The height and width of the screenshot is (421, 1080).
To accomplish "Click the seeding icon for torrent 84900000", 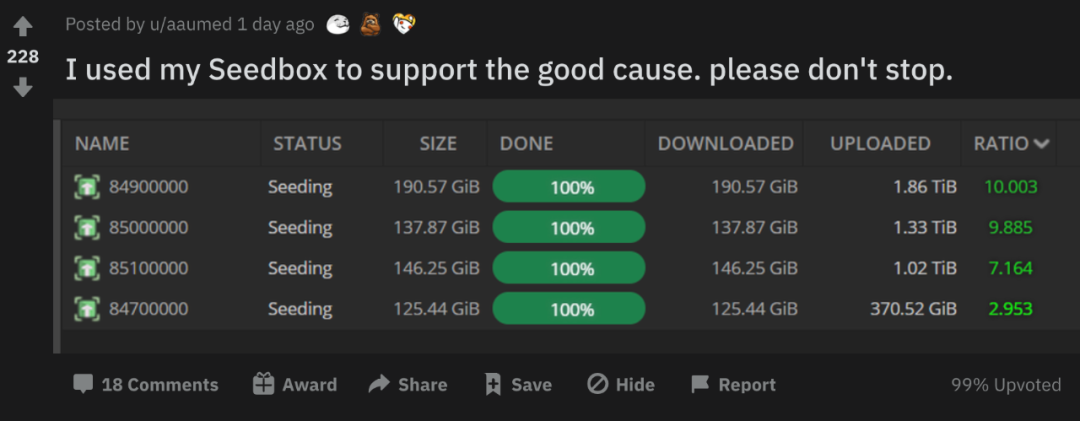I will click(88, 187).
